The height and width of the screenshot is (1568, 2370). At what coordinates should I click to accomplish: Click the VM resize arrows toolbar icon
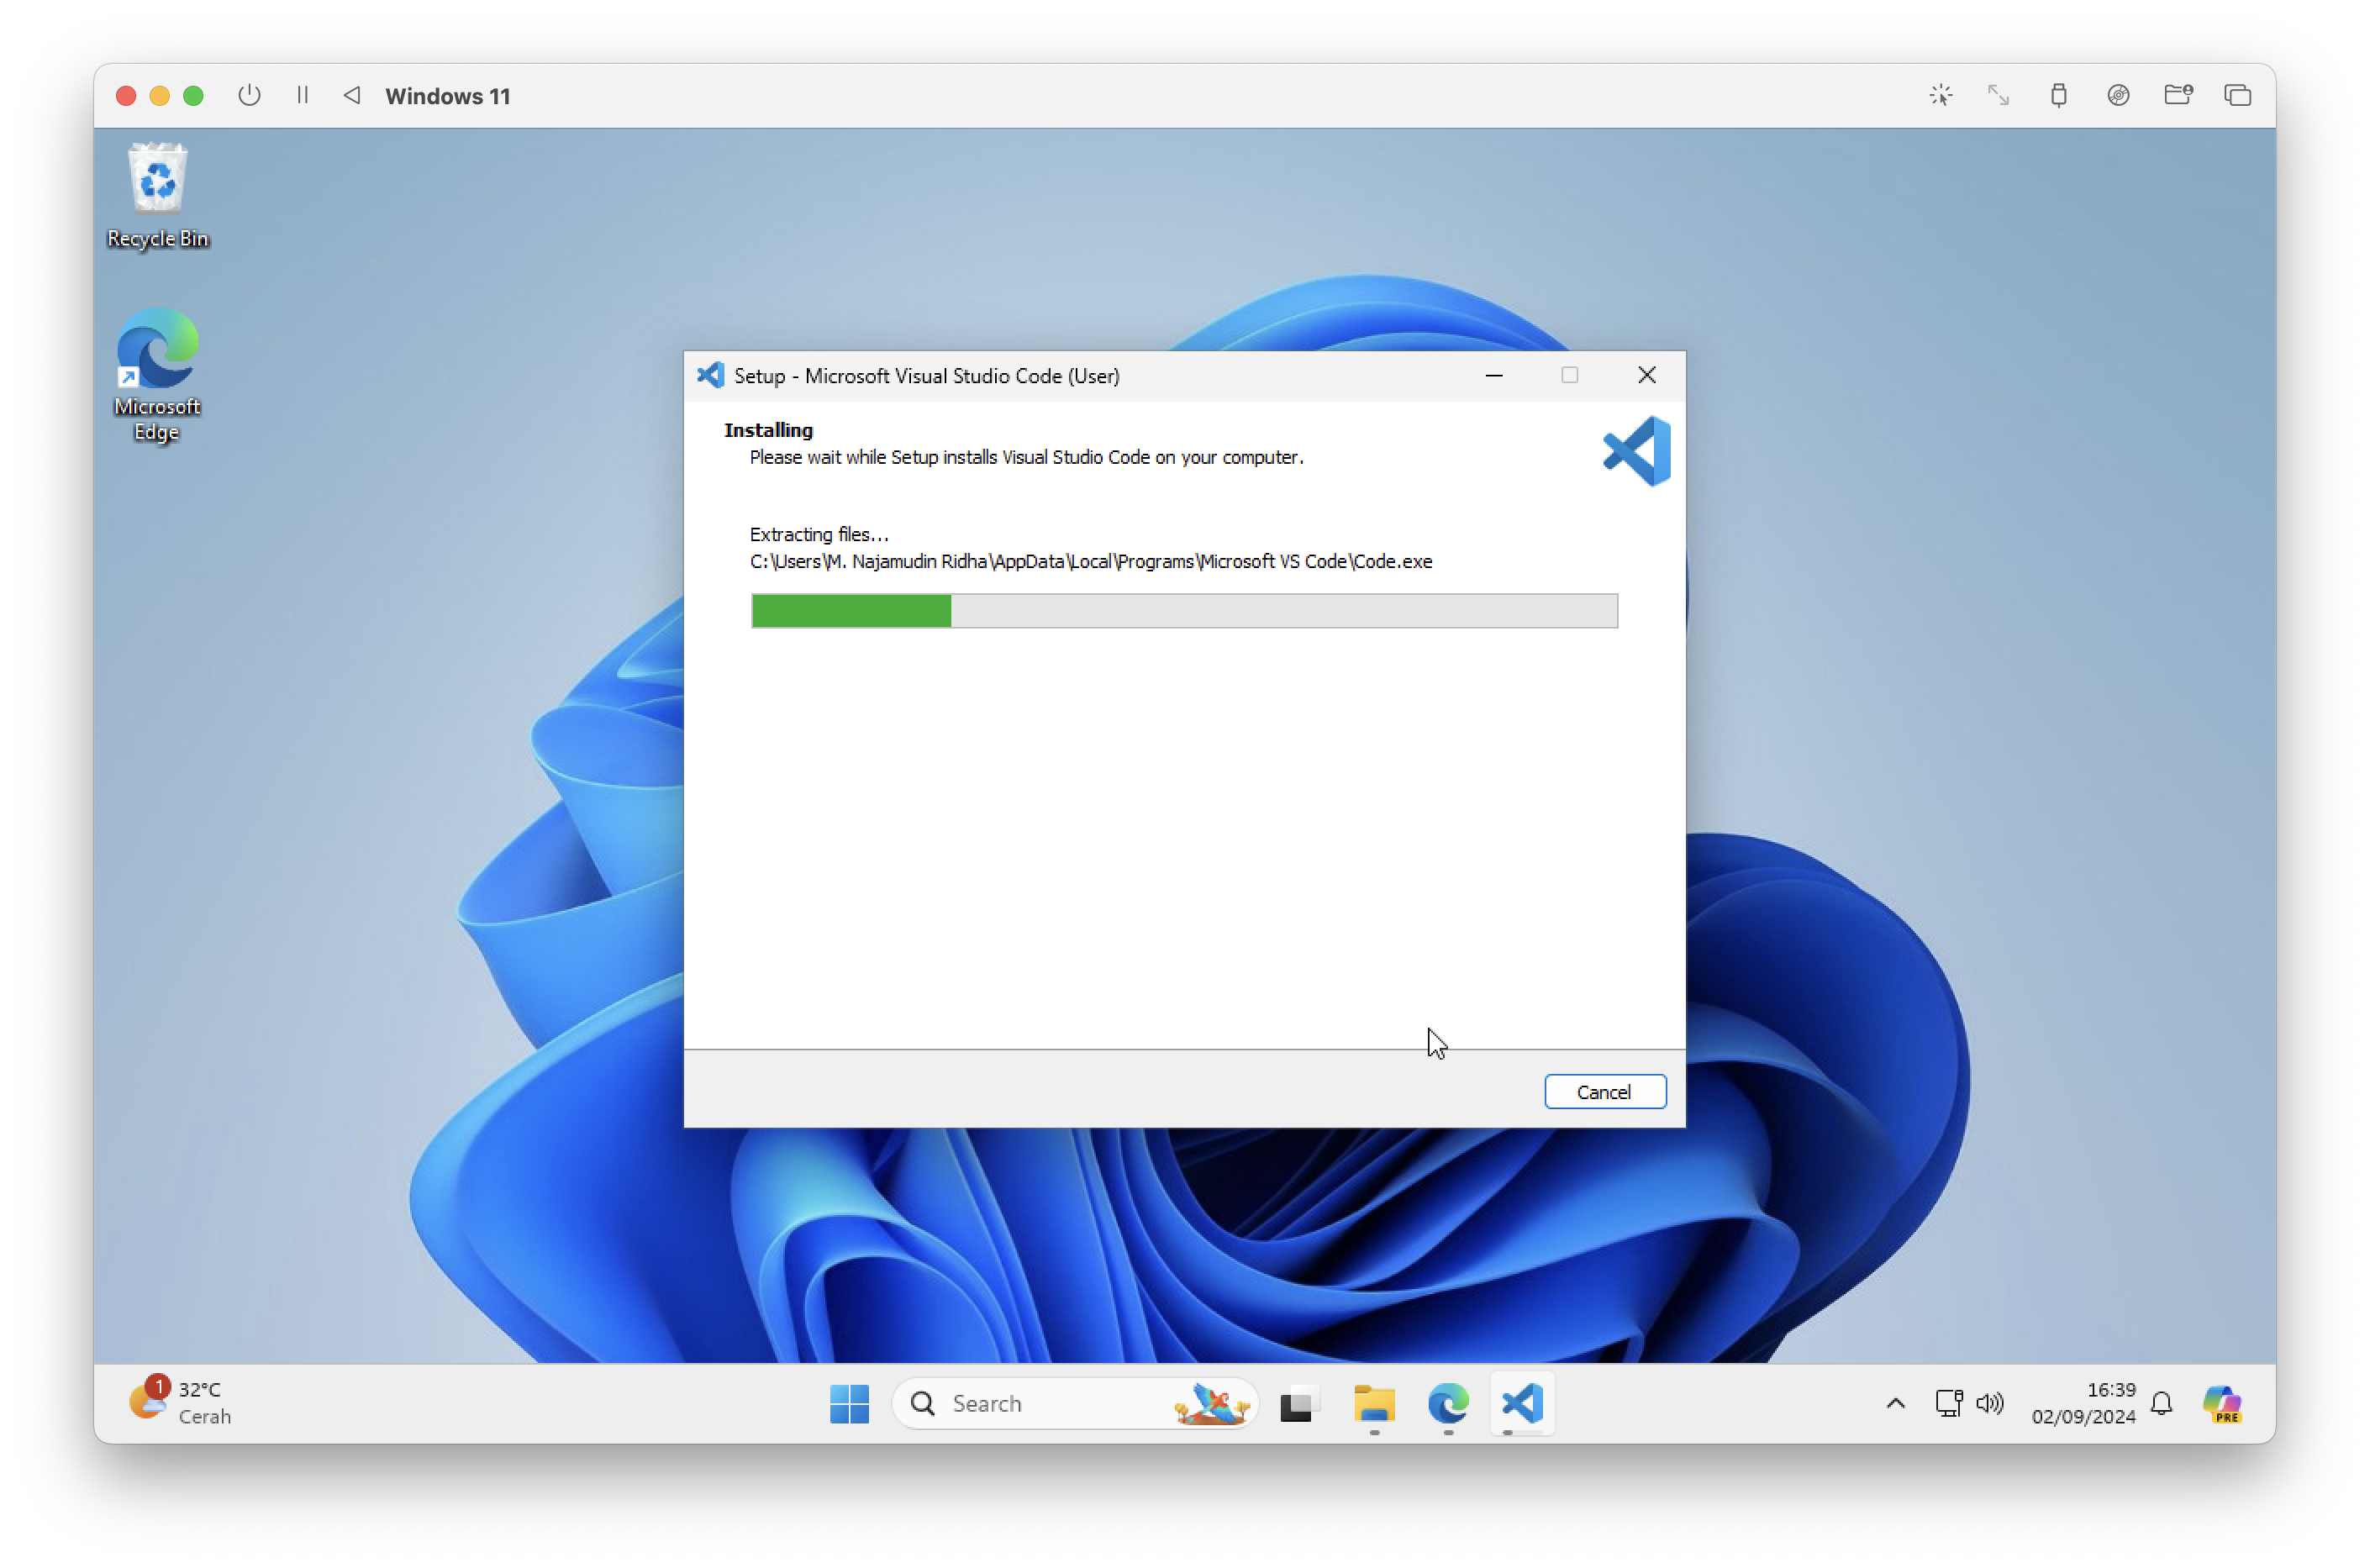point(1998,95)
